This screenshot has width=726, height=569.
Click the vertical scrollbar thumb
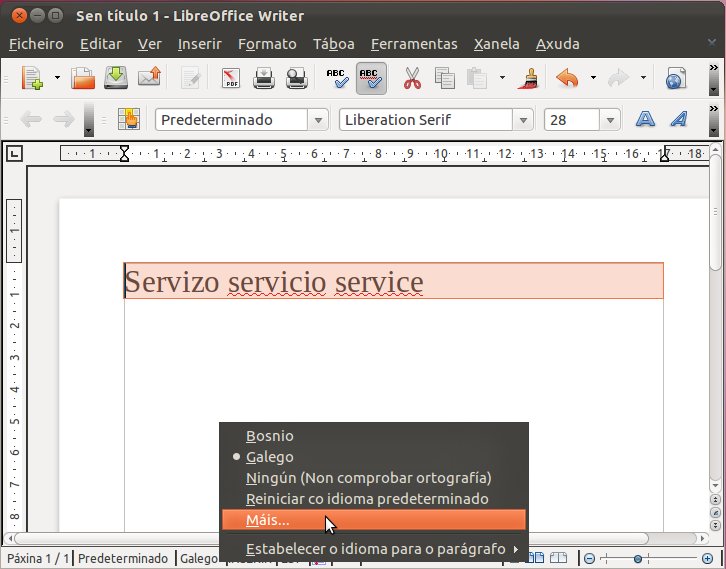[x=715, y=212]
